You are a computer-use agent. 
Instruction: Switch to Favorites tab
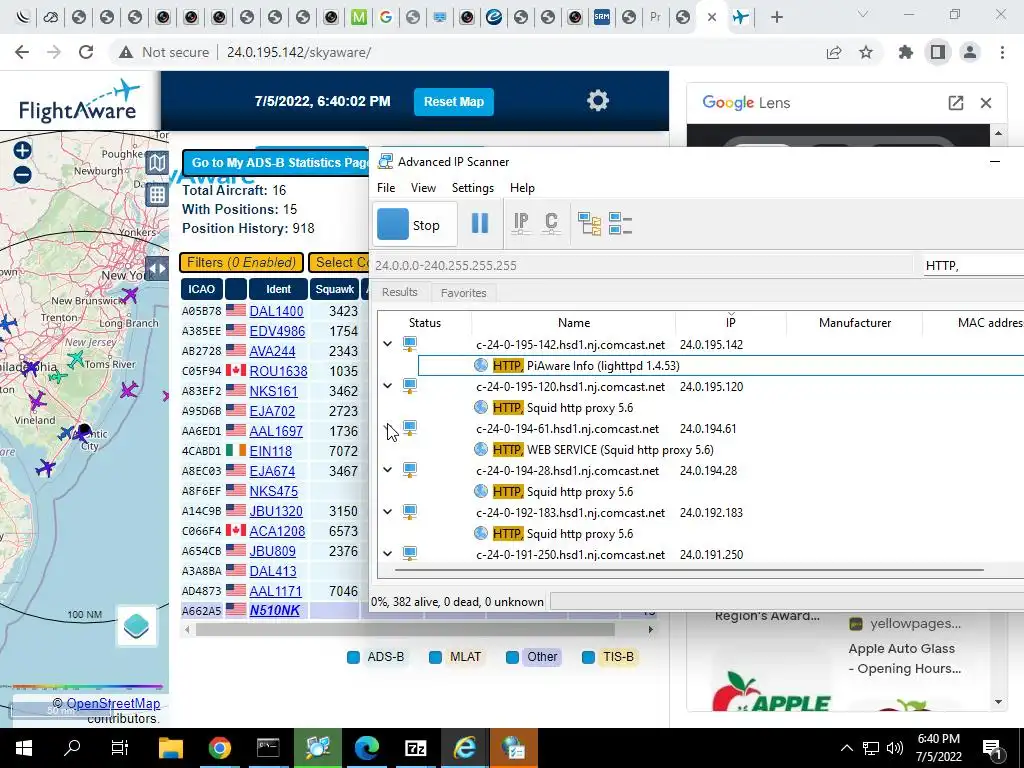[464, 293]
